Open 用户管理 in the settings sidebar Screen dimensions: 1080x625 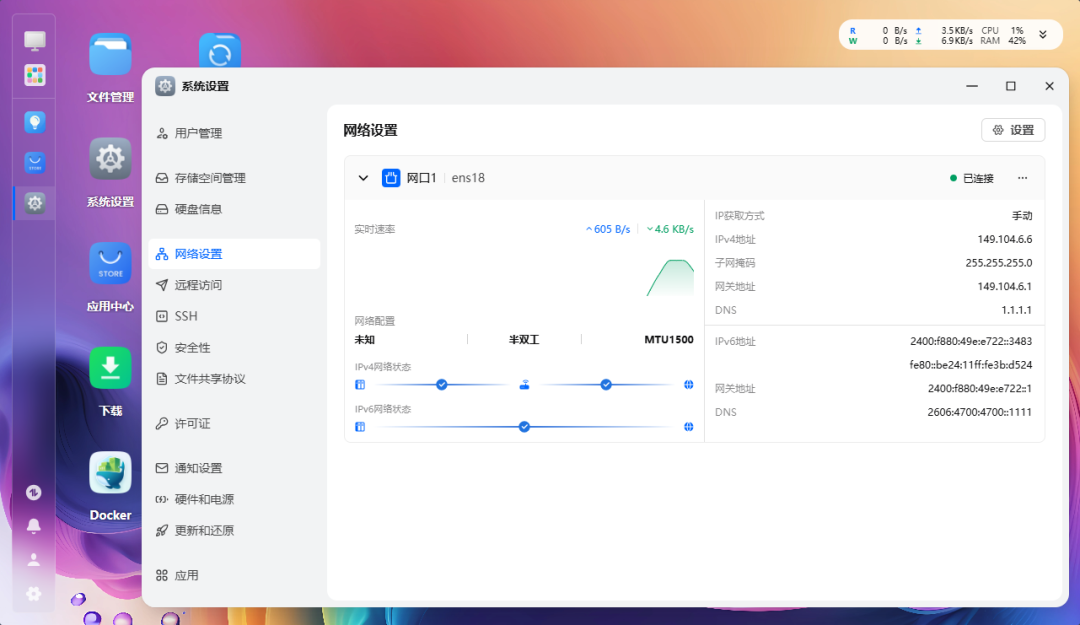pyautogui.click(x=234, y=133)
